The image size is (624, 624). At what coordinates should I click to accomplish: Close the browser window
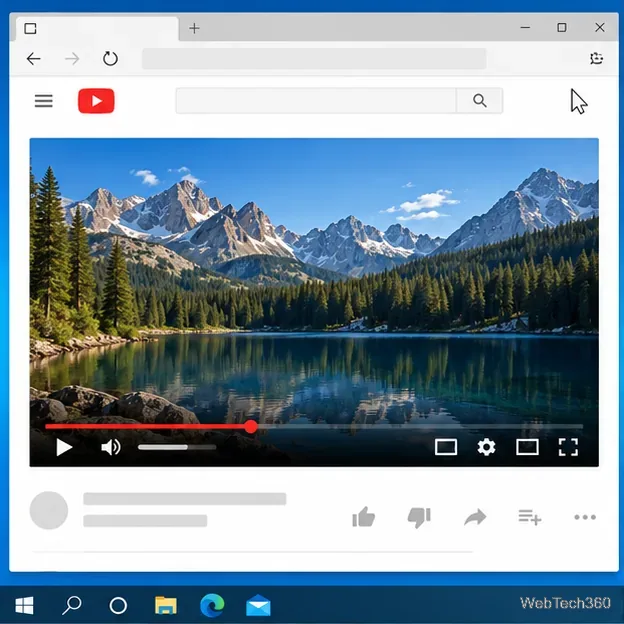600,27
